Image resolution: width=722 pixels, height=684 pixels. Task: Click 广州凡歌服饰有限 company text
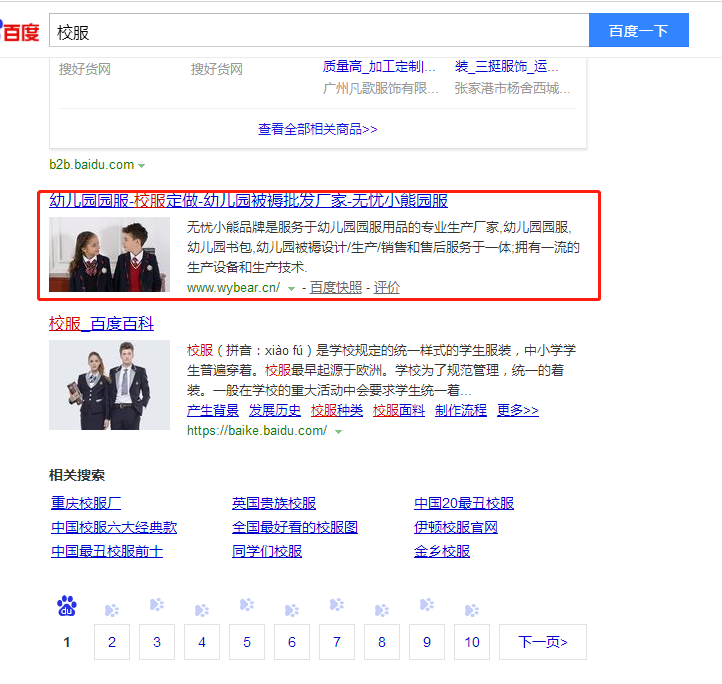pos(380,88)
